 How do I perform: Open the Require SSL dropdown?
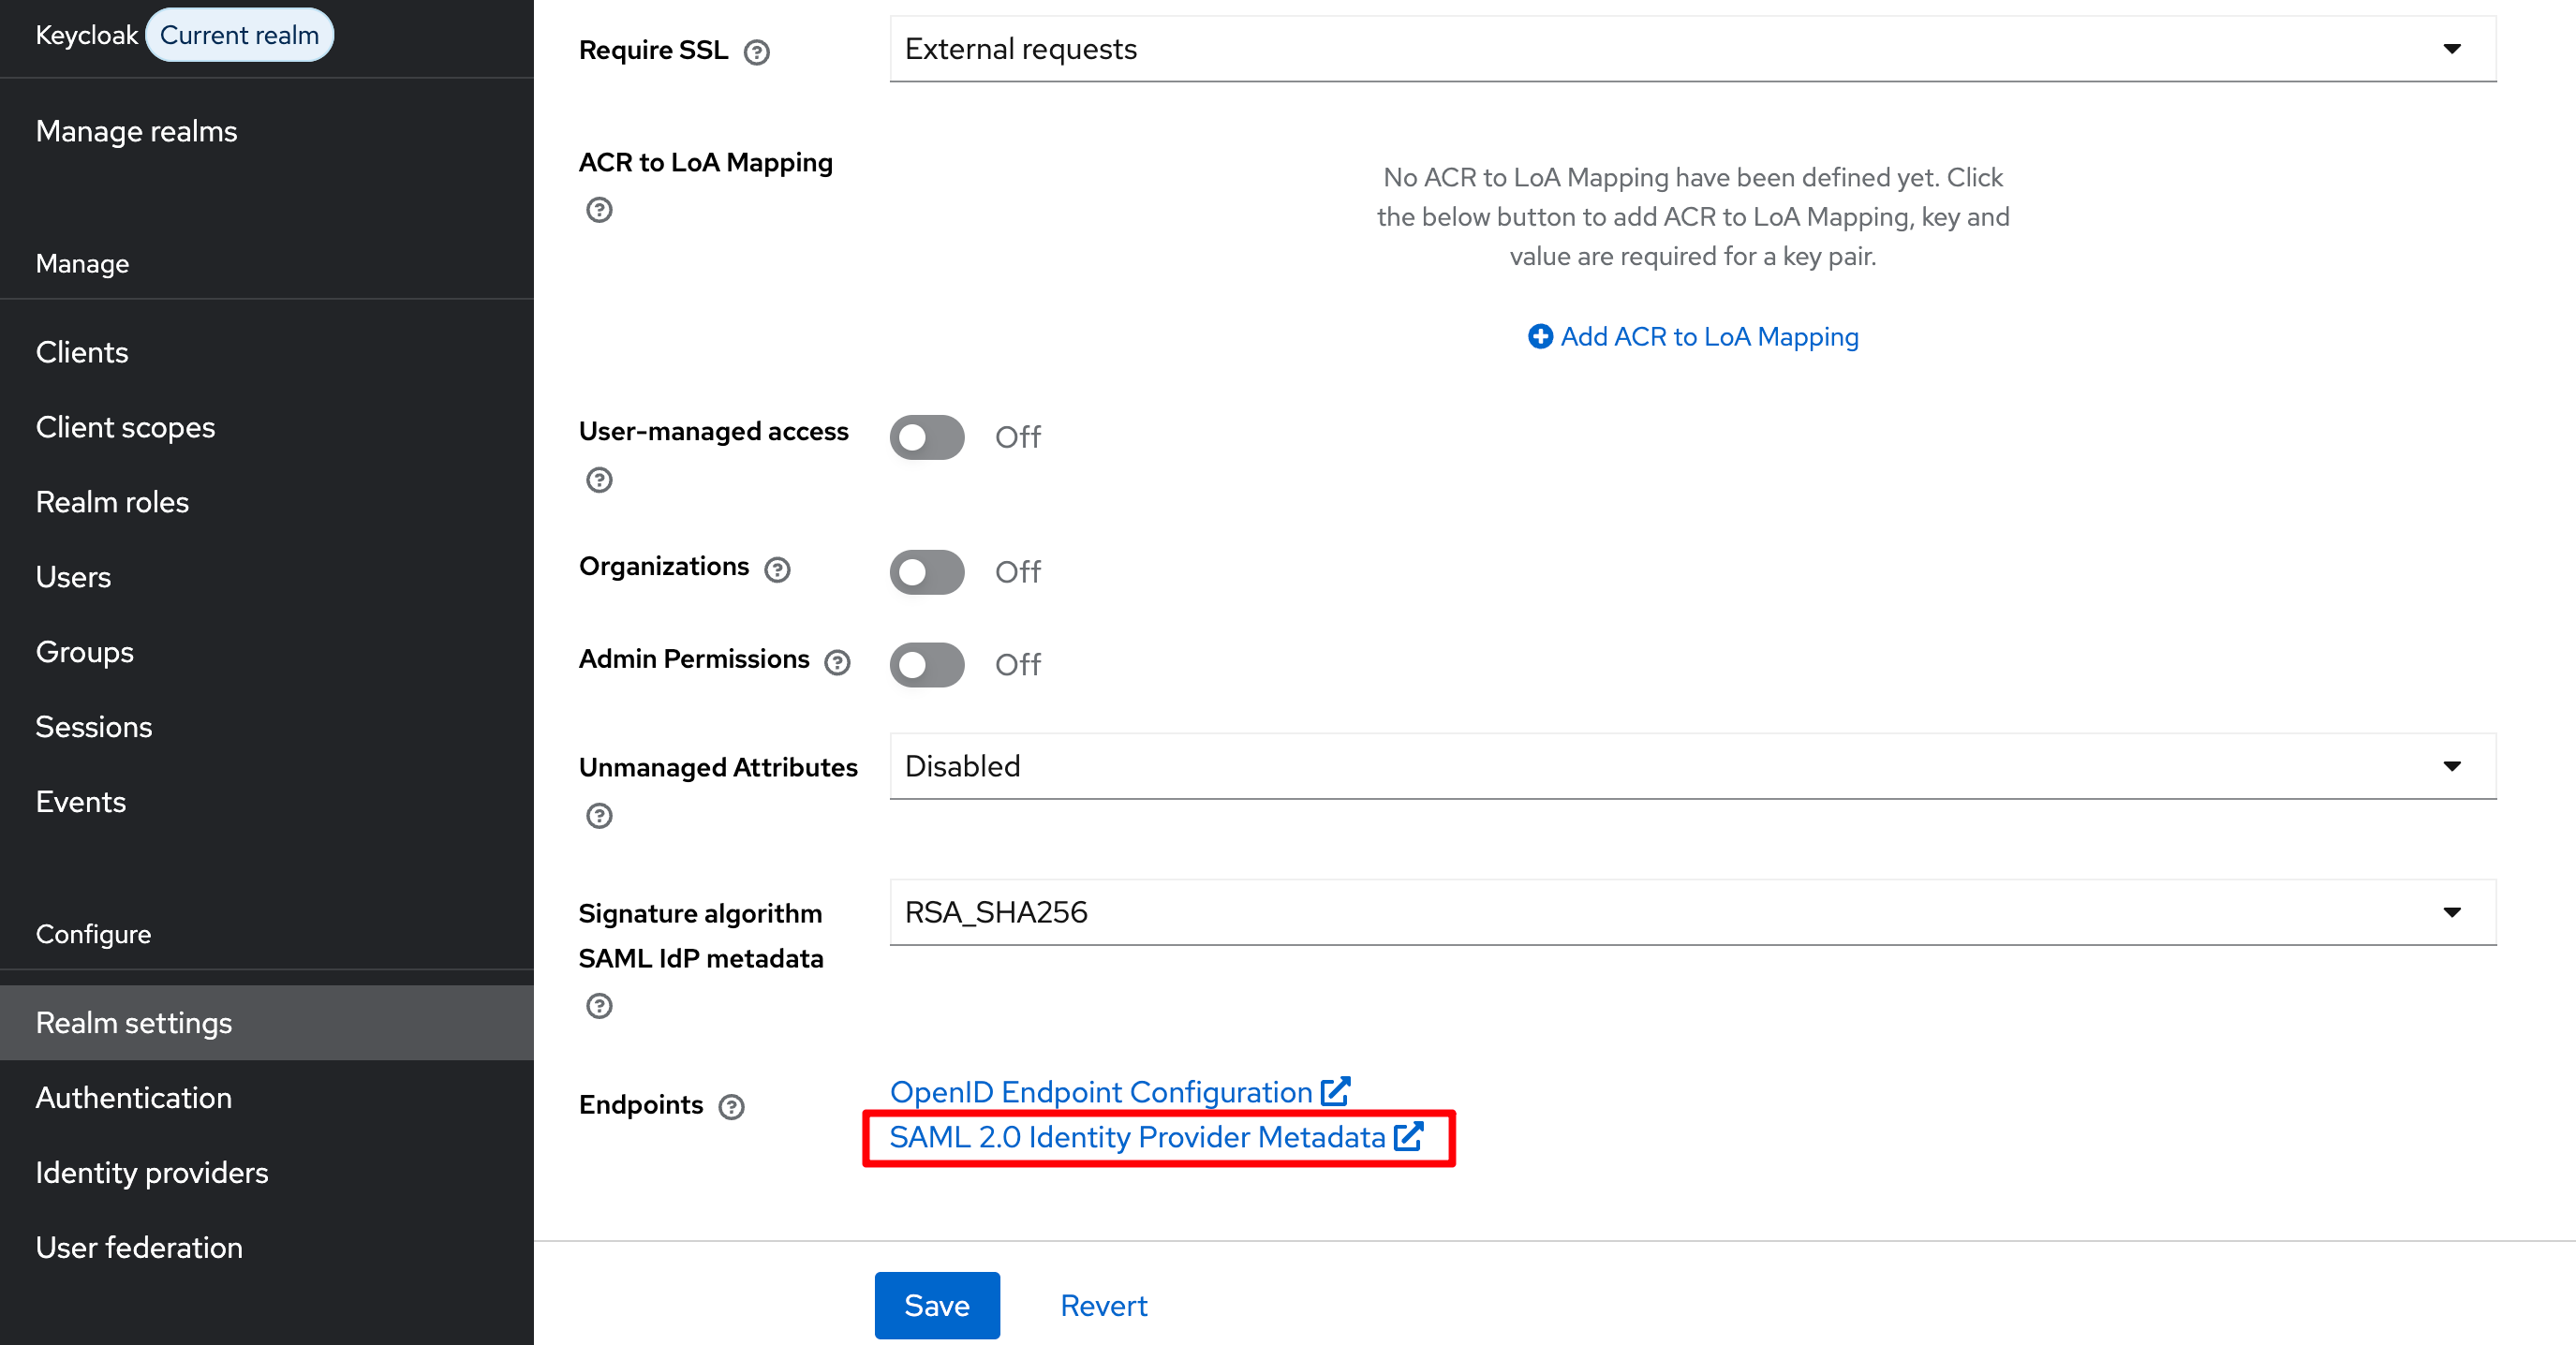1692,49
